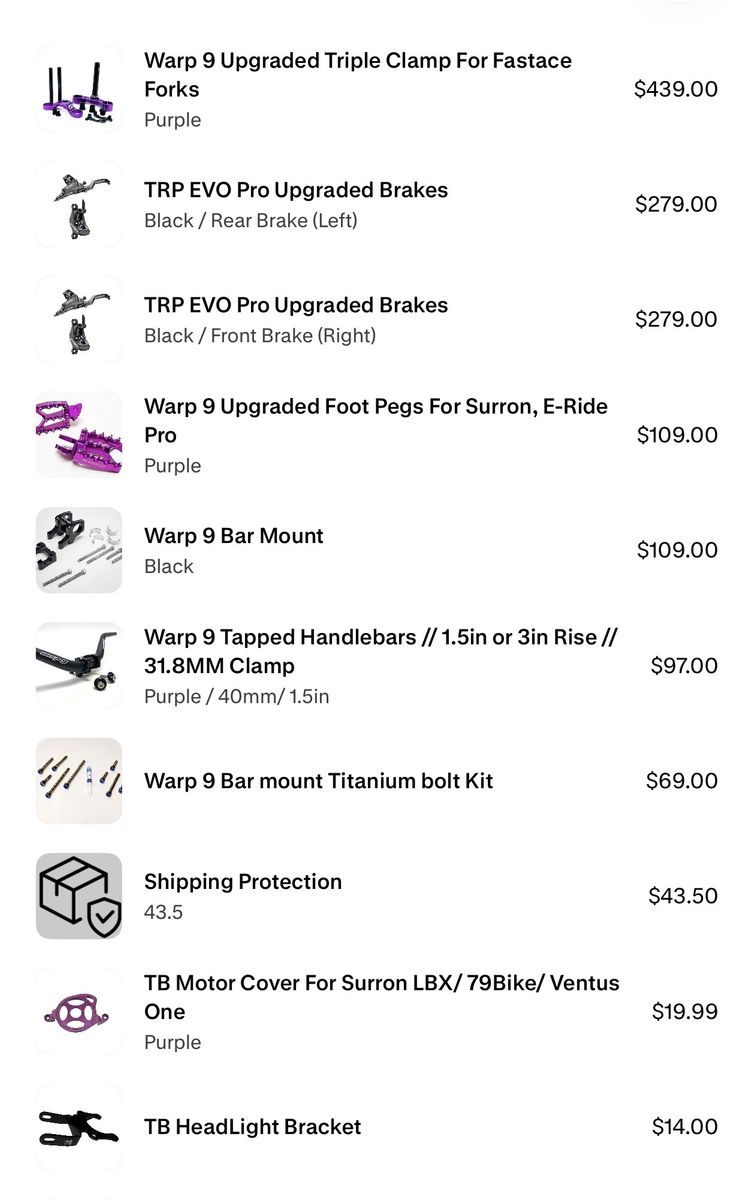
Task: Open Warp 9 Upgraded Triple Clamp title
Action: 358,75
